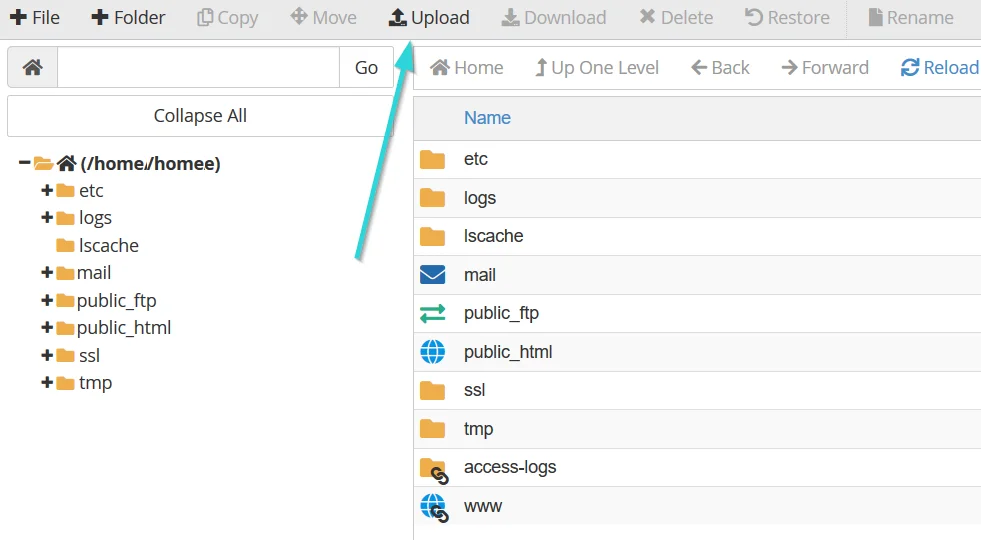Image resolution: width=981 pixels, height=540 pixels.
Task: Click the access-logs linked folder icon
Action: coord(433,468)
